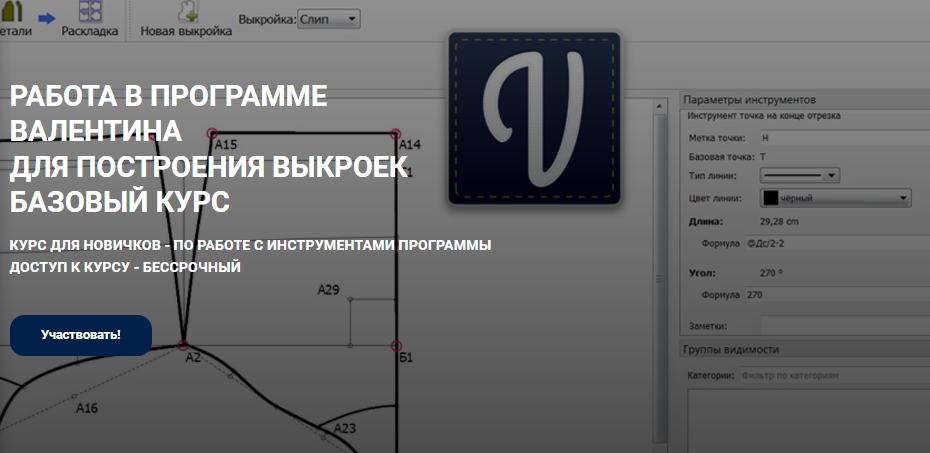This screenshot has width=930, height=453.
Task: Click the blue arrow icon between modes
Action: (x=46, y=19)
